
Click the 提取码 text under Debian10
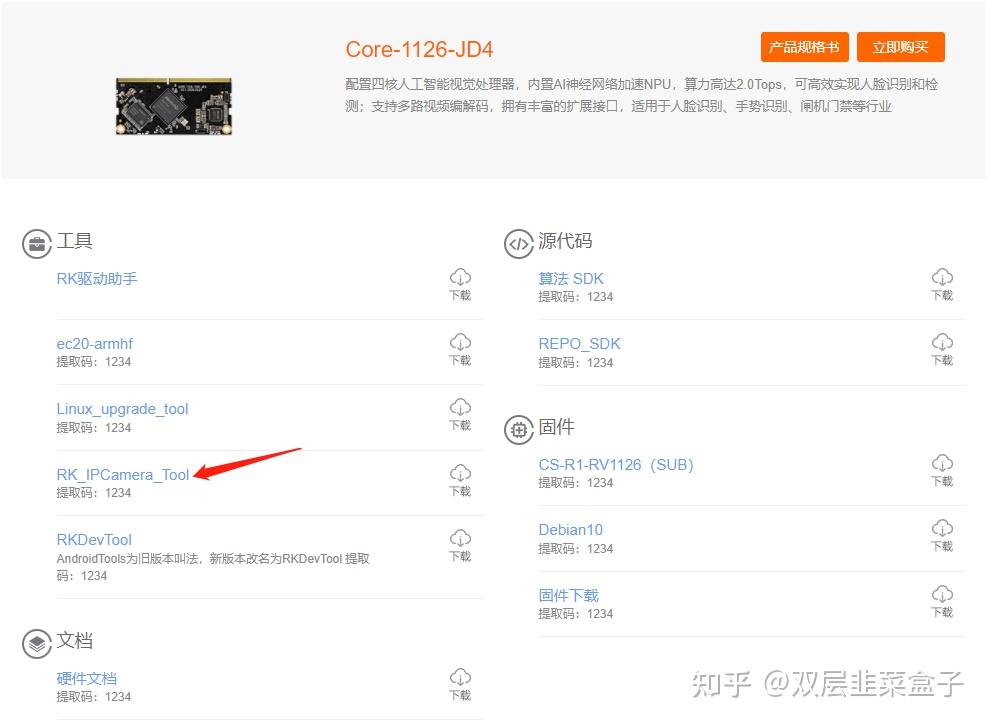click(575, 549)
